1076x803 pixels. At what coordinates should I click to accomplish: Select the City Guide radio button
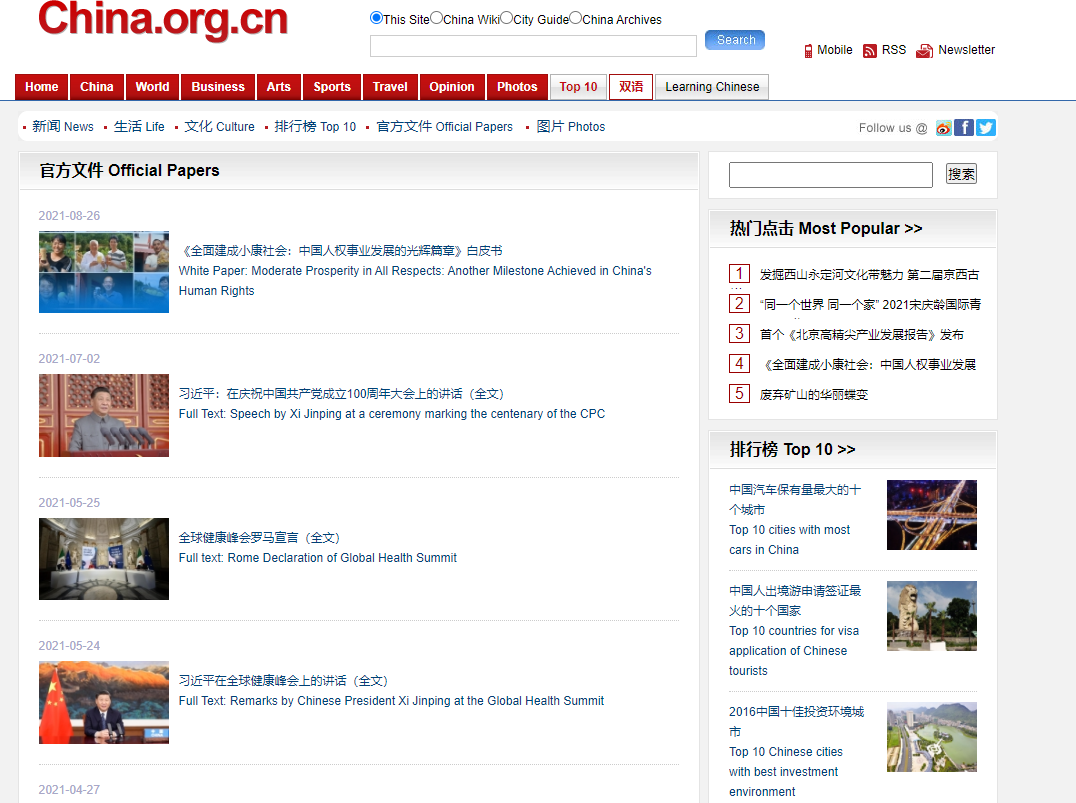point(506,18)
